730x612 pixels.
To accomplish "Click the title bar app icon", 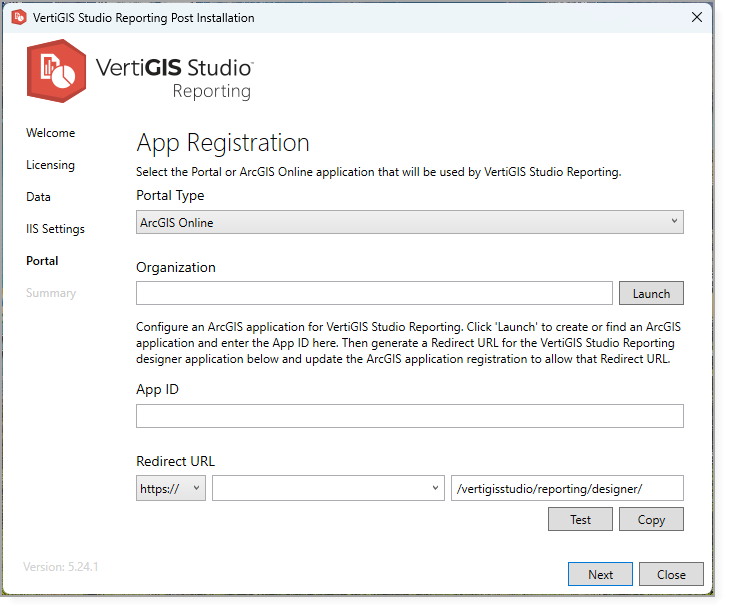I will click(19, 18).
